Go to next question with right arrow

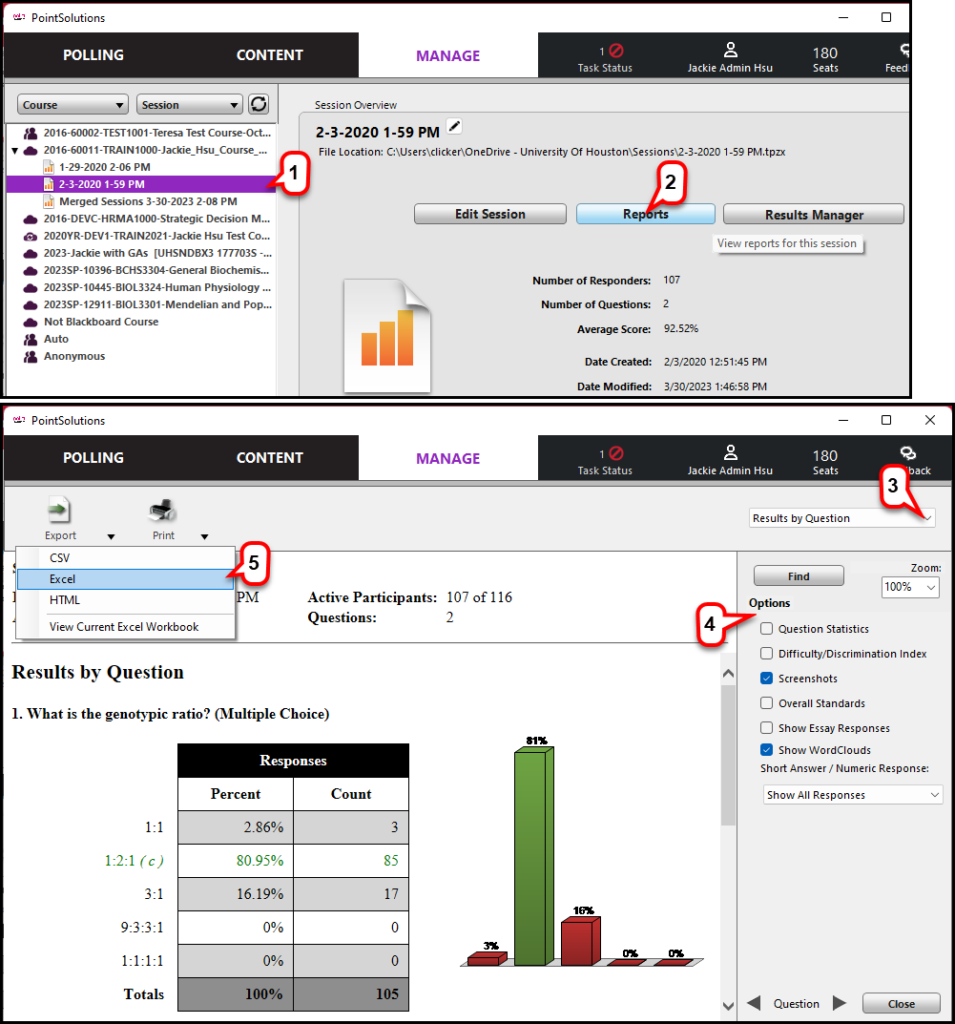pyautogui.click(x=840, y=1003)
